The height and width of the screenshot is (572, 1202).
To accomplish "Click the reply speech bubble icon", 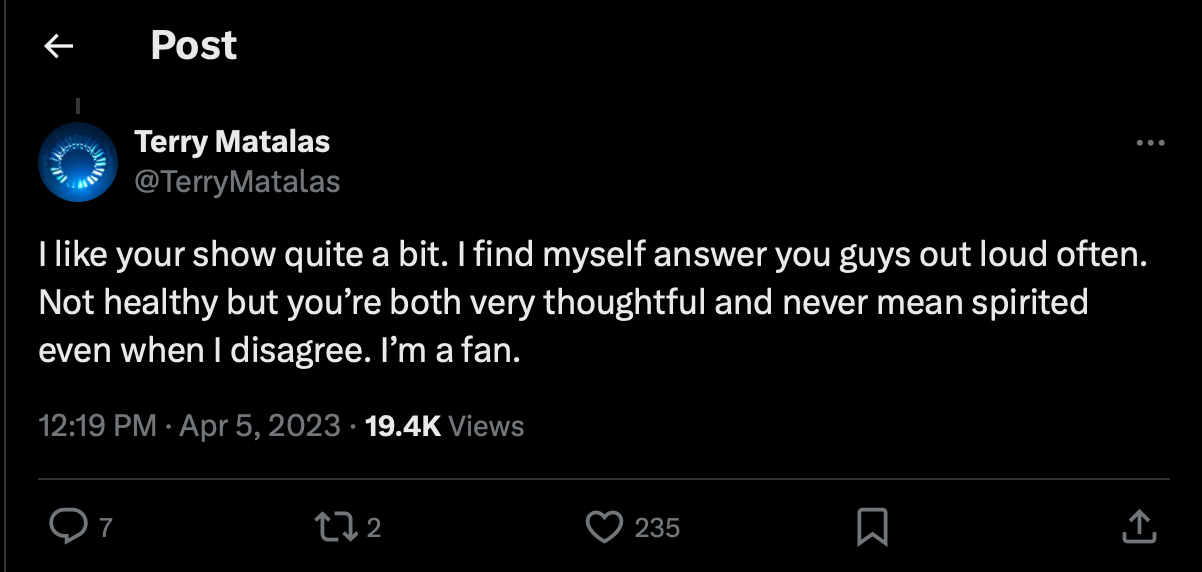I will pyautogui.click(x=67, y=526).
